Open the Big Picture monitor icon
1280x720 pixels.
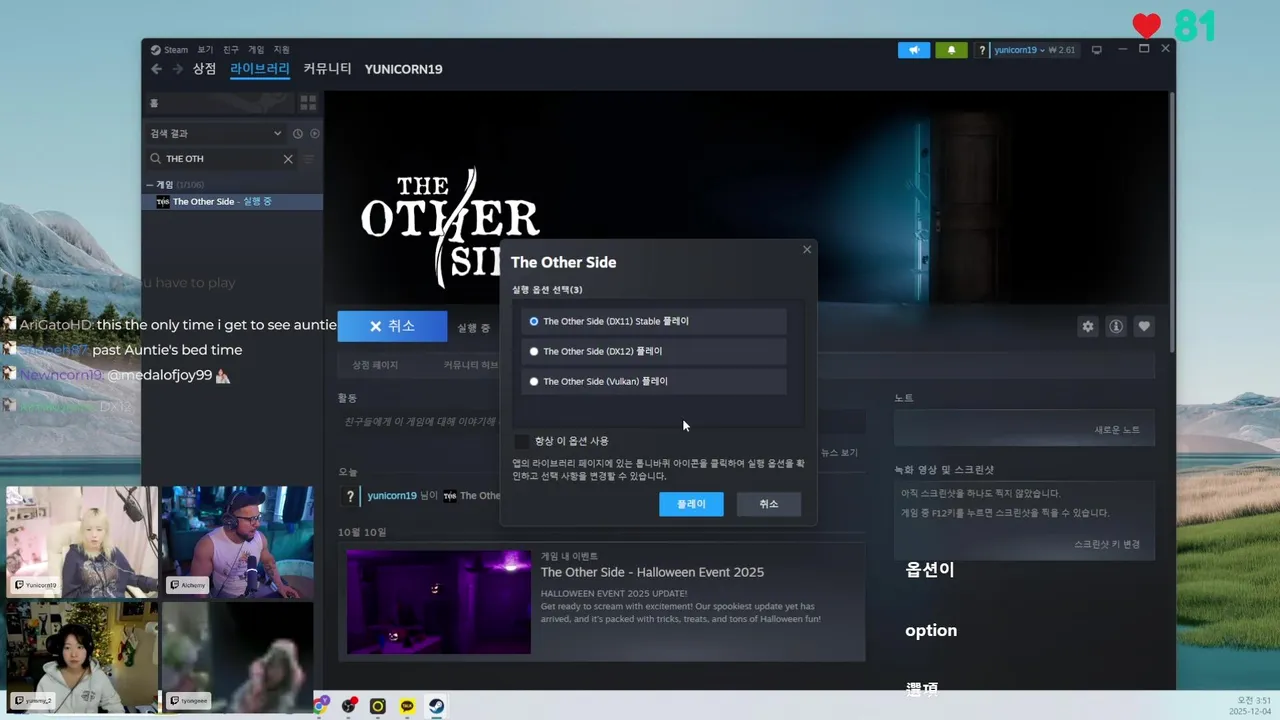coord(1096,50)
